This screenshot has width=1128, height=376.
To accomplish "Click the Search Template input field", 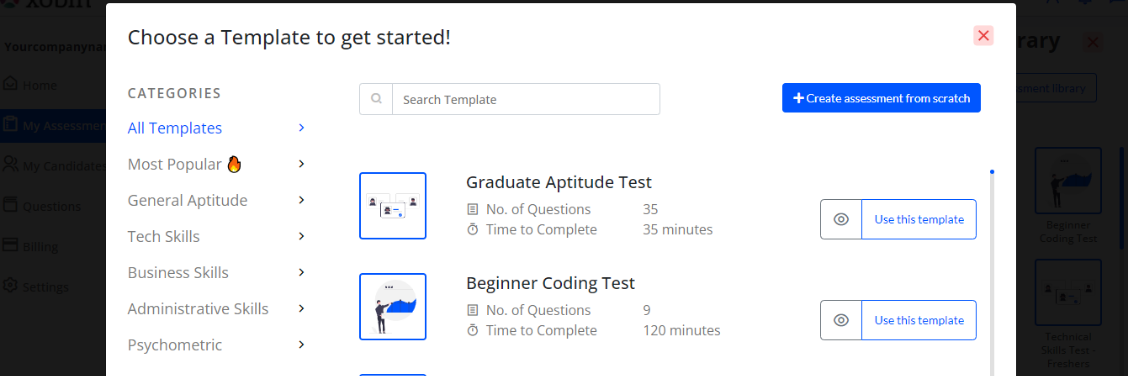I will (x=526, y=99).
